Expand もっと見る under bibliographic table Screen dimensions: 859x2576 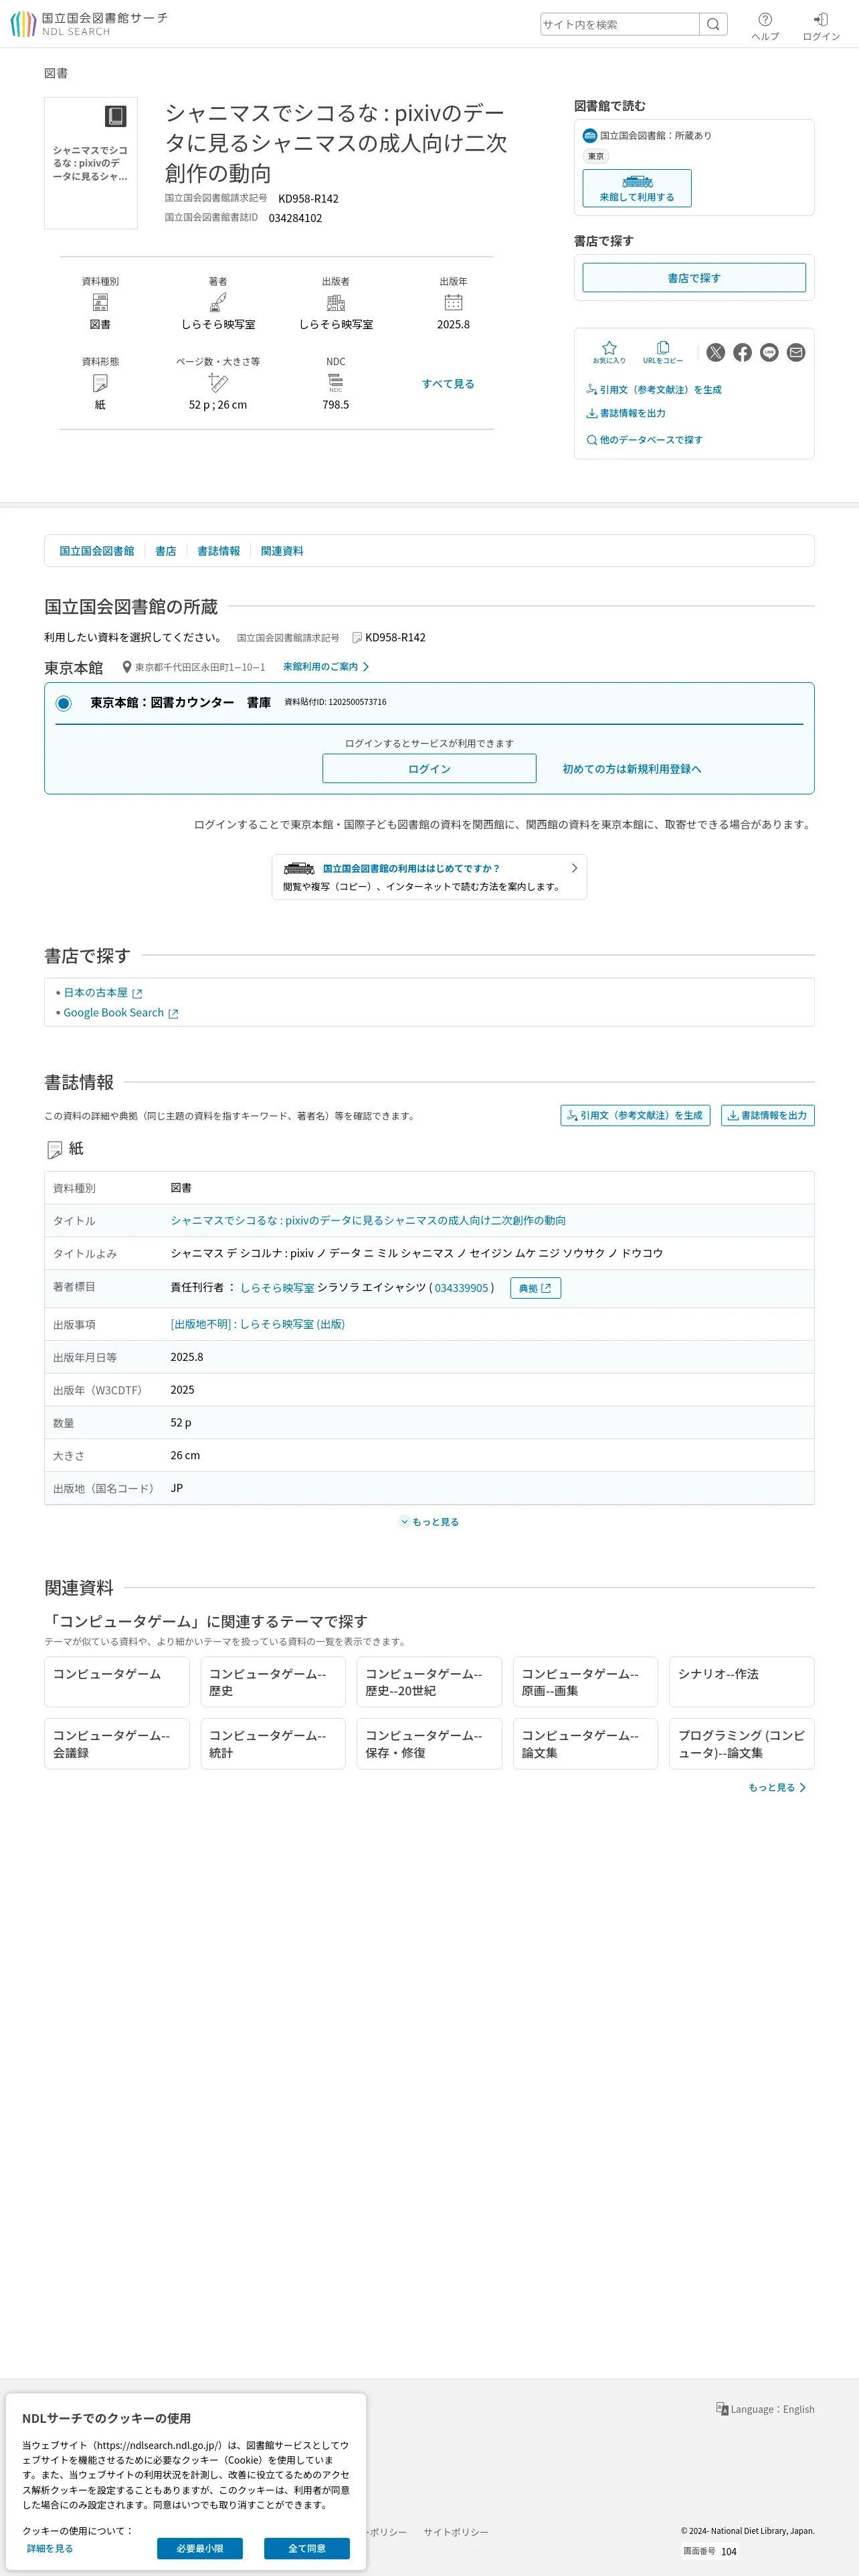click(429, 1522)
